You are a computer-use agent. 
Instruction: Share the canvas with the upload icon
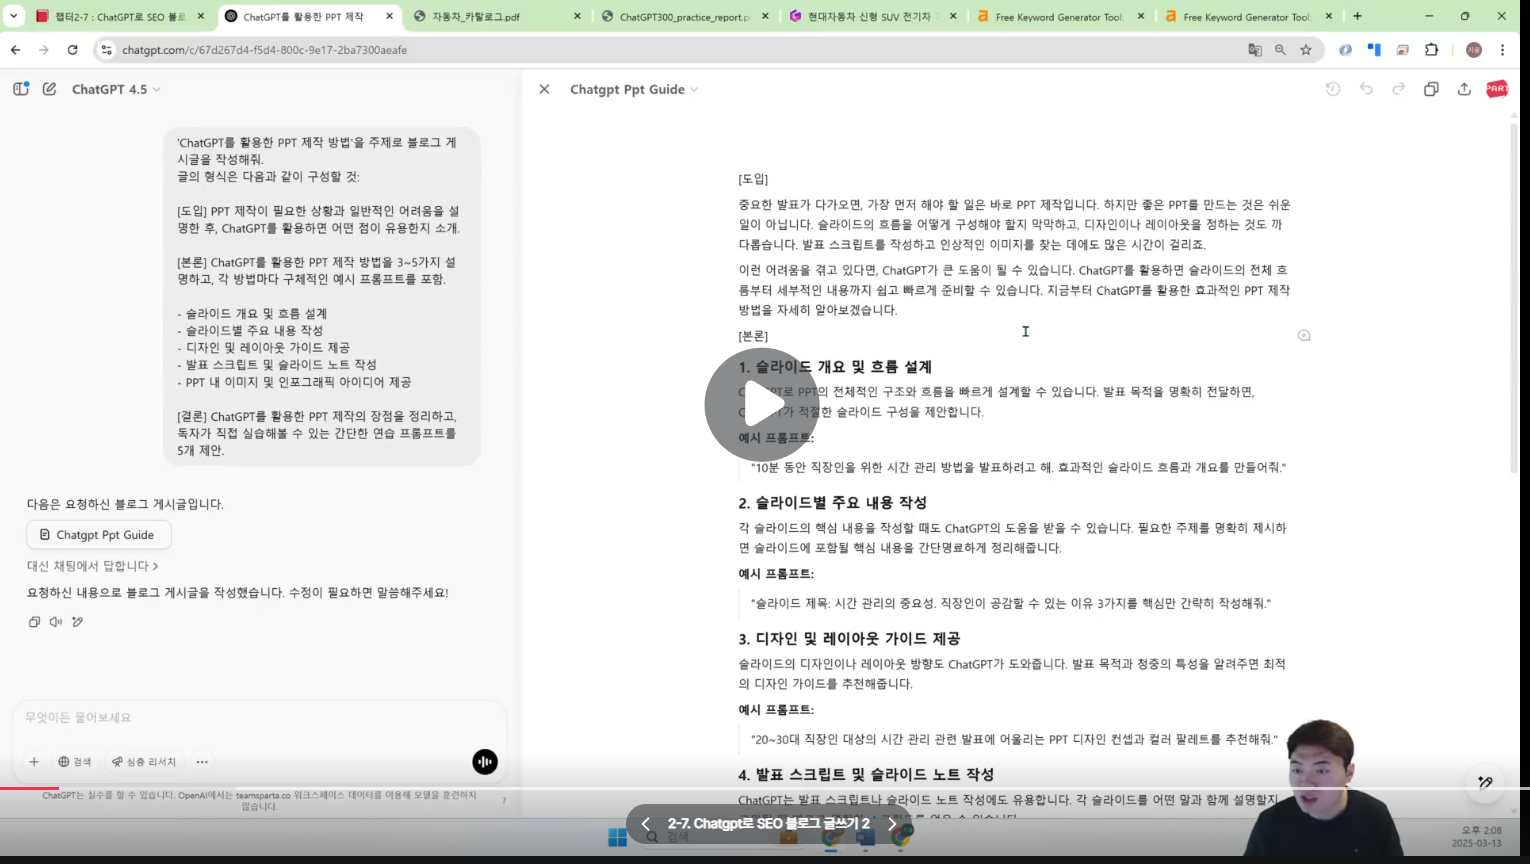(1464, 89)
